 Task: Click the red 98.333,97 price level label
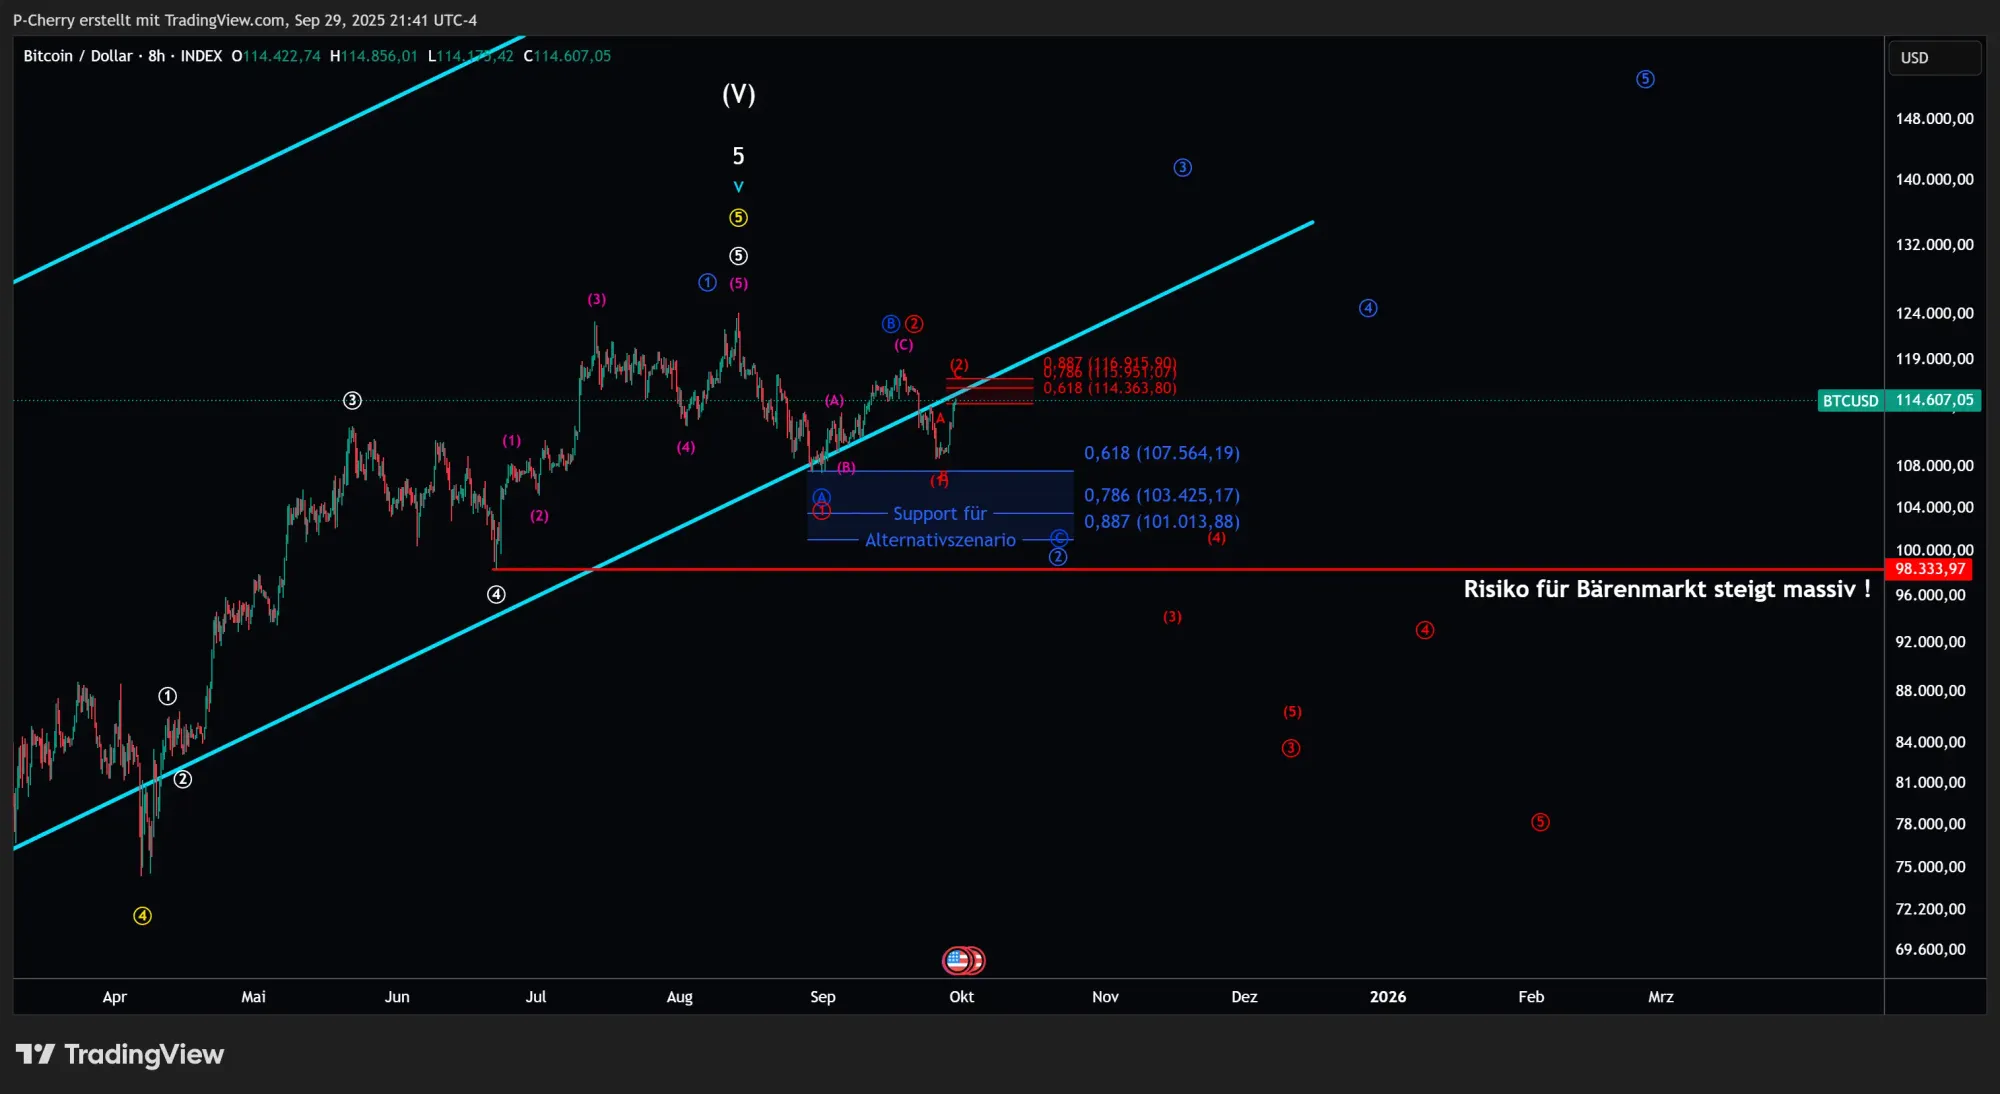1929,569
